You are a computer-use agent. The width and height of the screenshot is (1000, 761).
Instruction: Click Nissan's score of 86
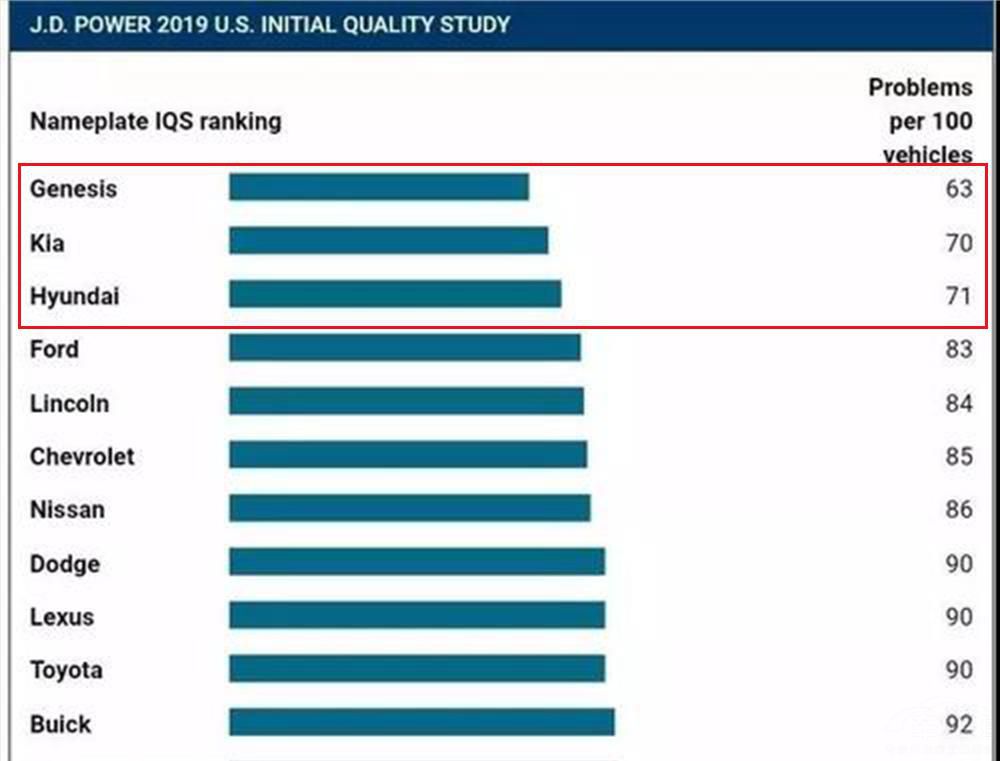(958, 509)
